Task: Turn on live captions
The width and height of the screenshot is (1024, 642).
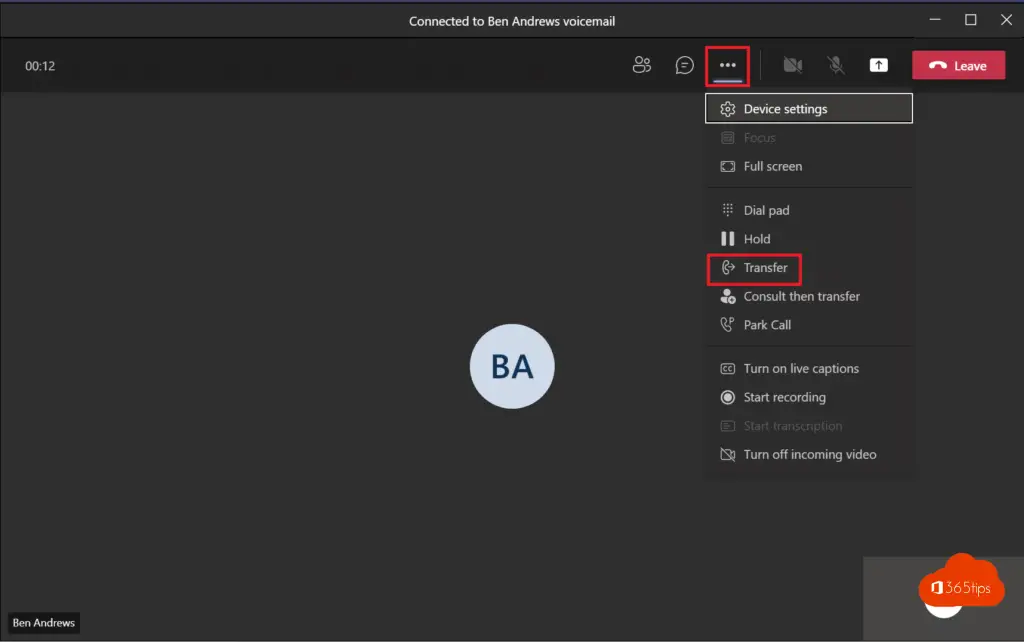Action: pos(800,368)
